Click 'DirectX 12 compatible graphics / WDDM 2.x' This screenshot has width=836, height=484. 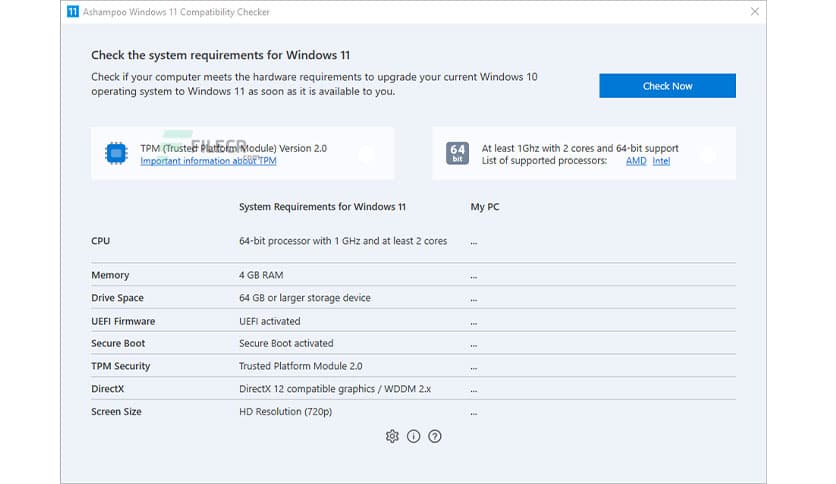coord(335,389)
